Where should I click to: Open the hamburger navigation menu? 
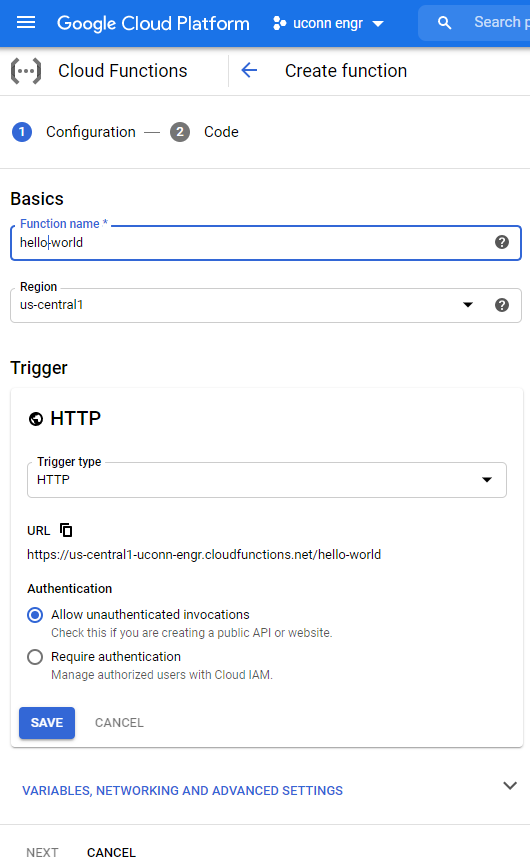coord(26,22)
